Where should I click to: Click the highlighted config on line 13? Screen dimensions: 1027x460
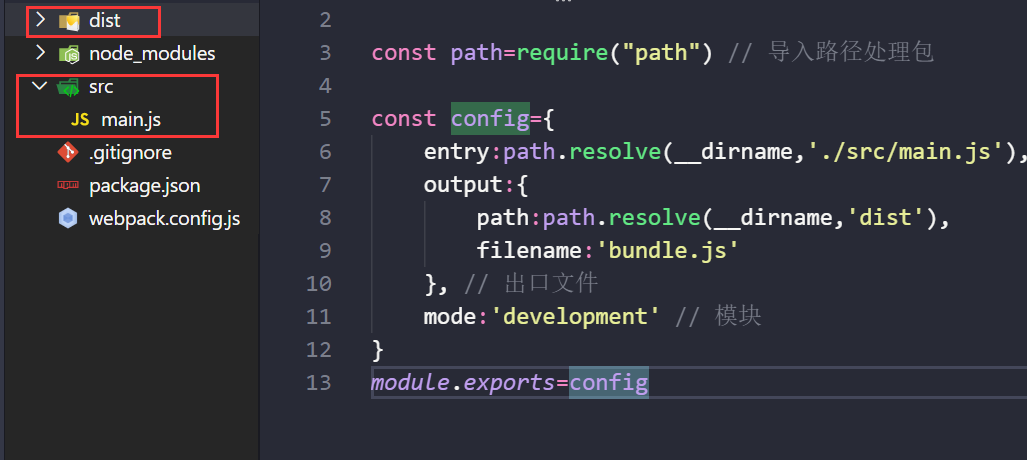click(608, 382)
